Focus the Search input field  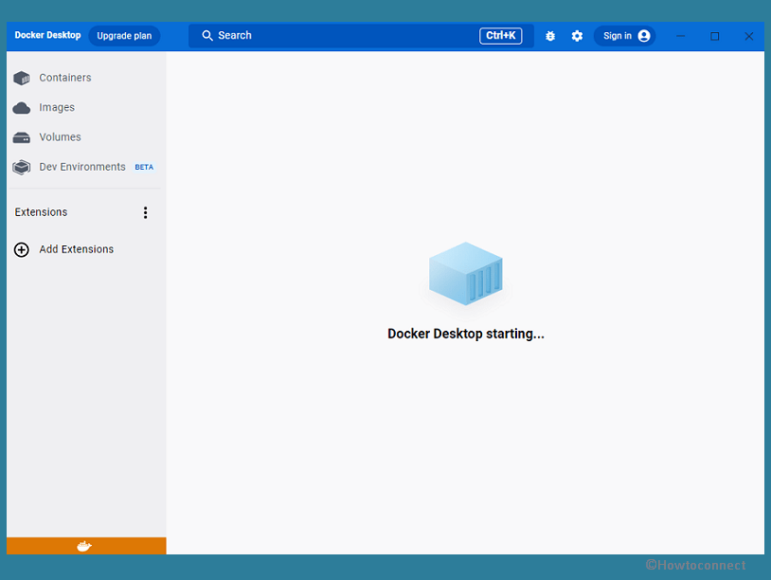click(361, 35)
